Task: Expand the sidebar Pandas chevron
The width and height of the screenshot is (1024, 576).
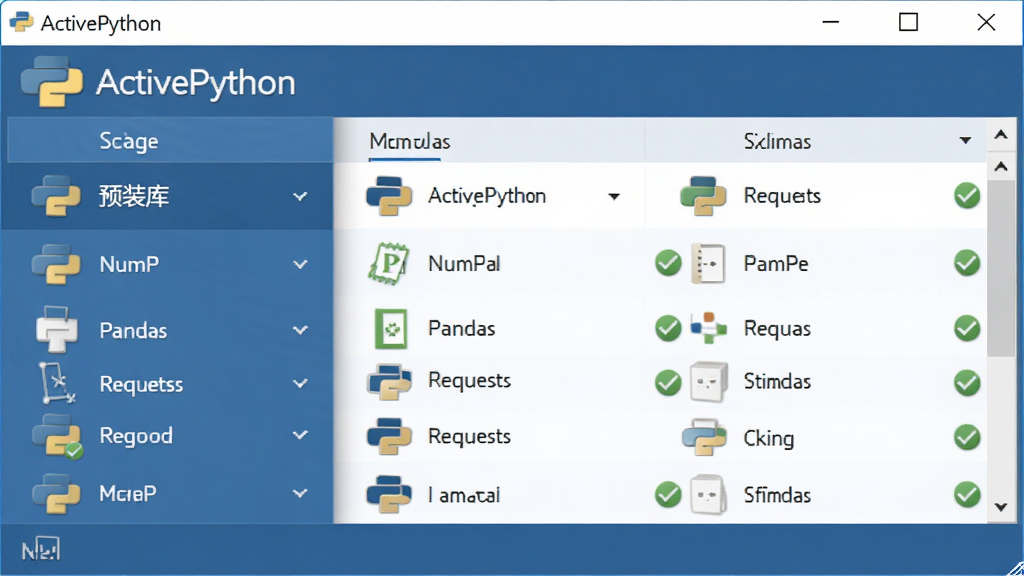Action: pyautogui.click(x=300, y=330)
